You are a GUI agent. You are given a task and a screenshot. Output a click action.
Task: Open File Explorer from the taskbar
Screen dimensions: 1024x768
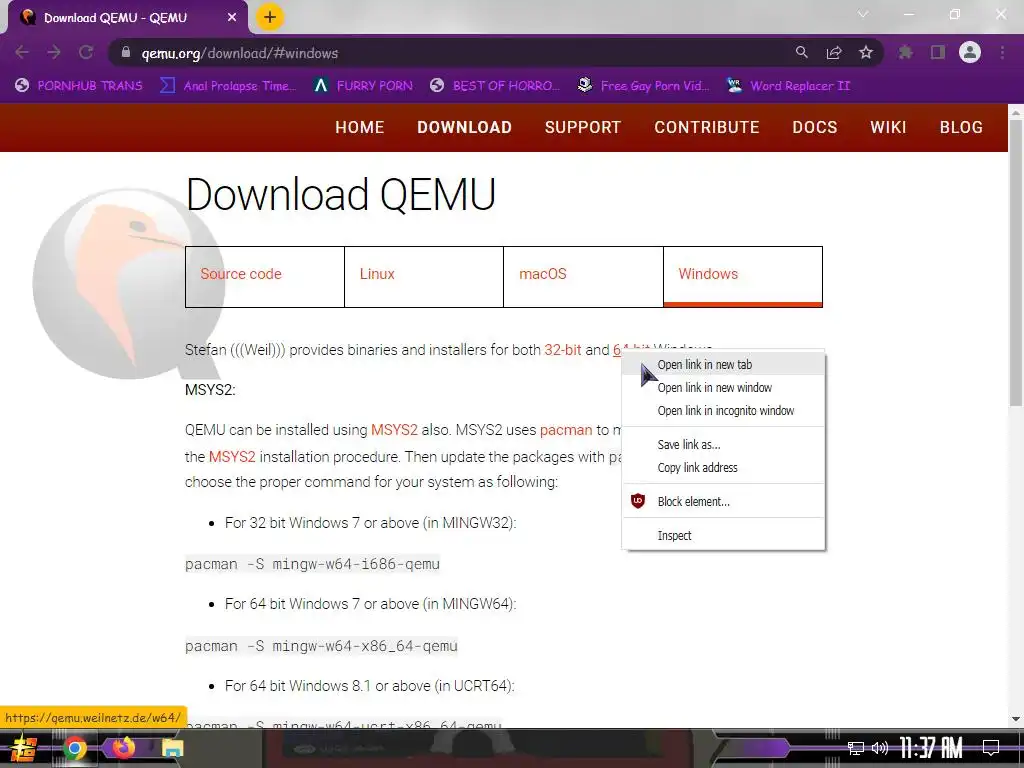pyautogui.click(x=172, y=748)
